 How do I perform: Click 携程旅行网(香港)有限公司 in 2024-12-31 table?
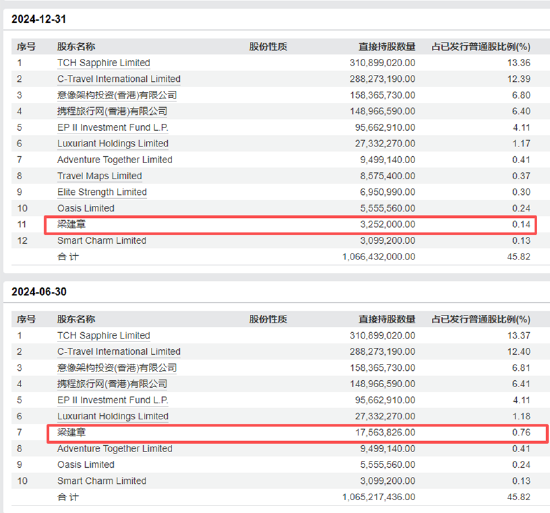[x=112, y=111]
